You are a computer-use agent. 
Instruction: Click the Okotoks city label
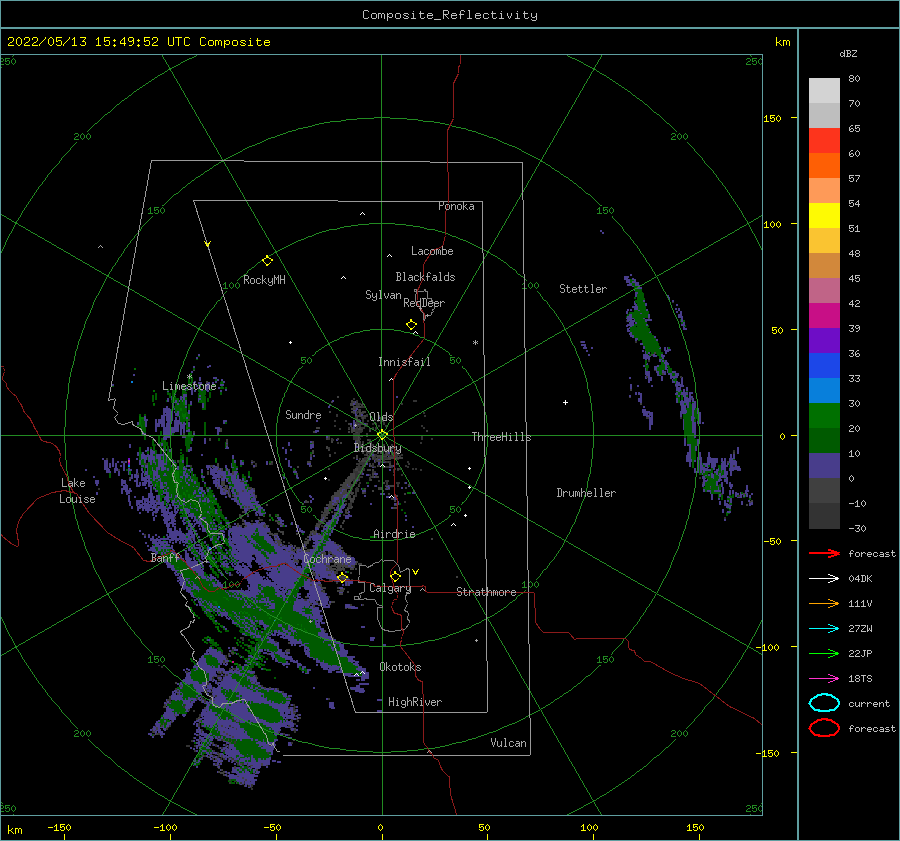[x=400, y=667]
